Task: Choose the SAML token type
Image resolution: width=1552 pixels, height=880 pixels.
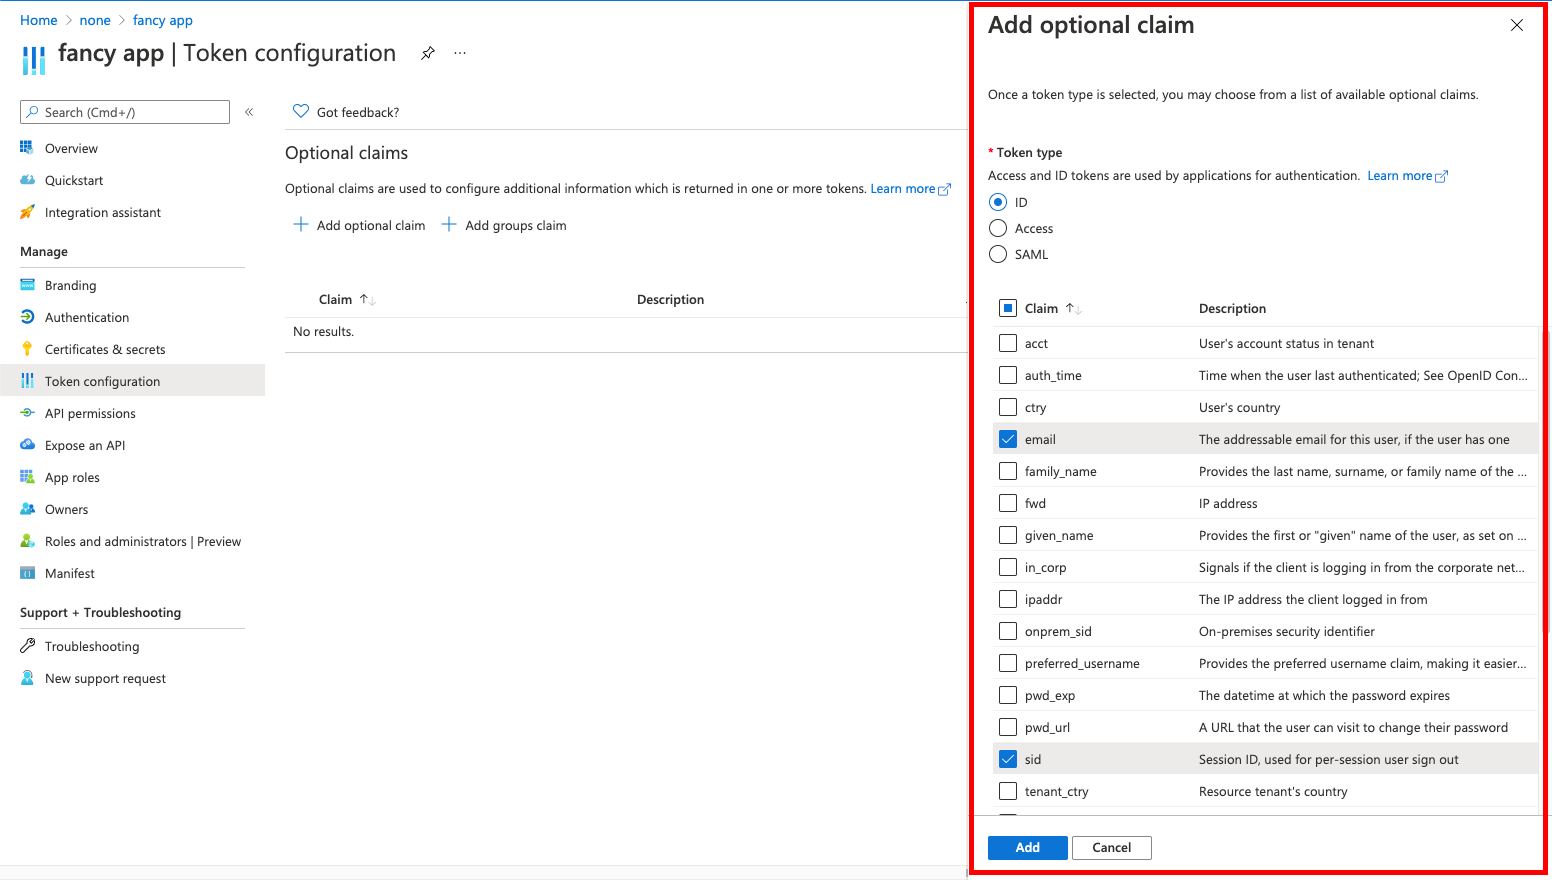Action: (997, 254)
